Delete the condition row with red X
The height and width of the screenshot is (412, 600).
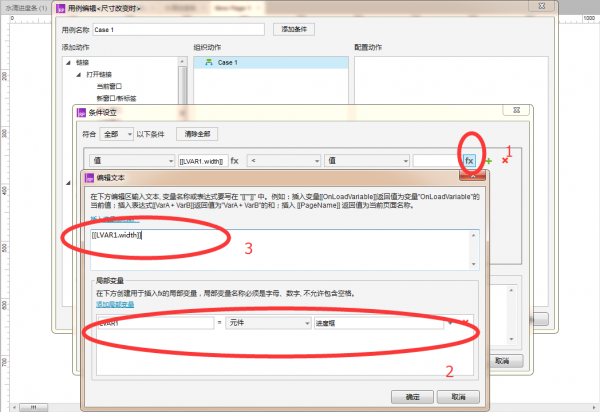click(505, 161)
